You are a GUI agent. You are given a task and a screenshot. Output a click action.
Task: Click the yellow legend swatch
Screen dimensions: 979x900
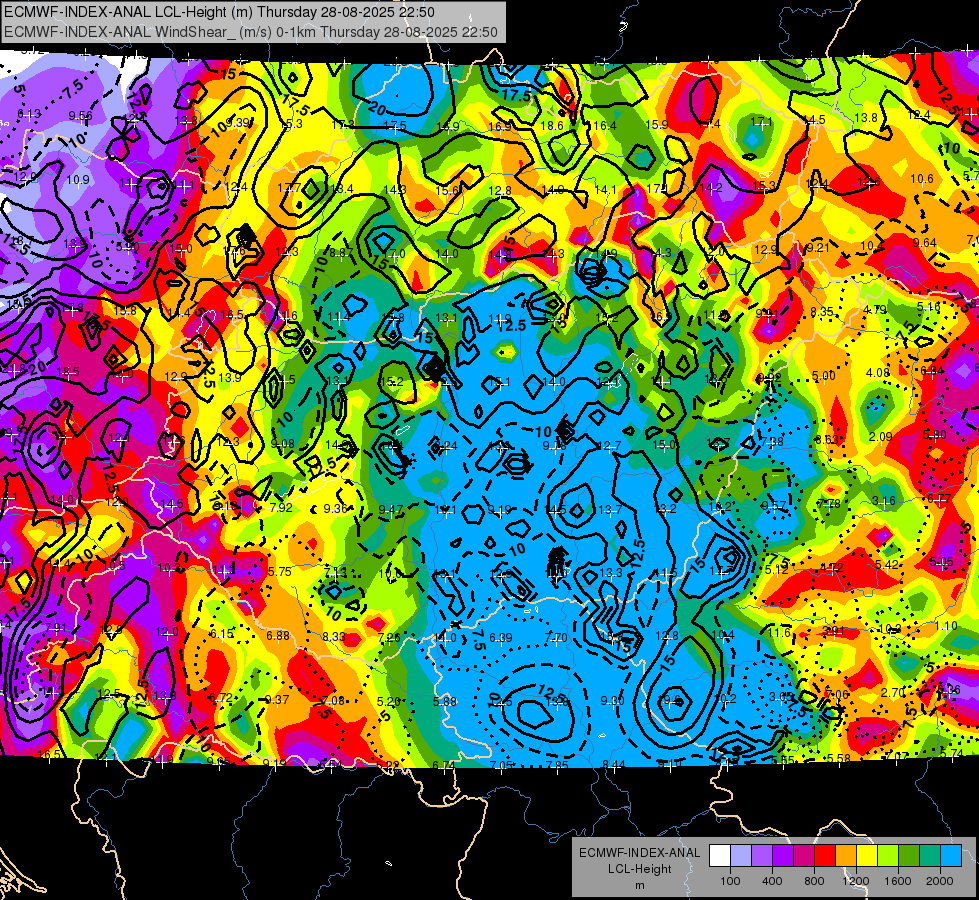pos(867,856)
